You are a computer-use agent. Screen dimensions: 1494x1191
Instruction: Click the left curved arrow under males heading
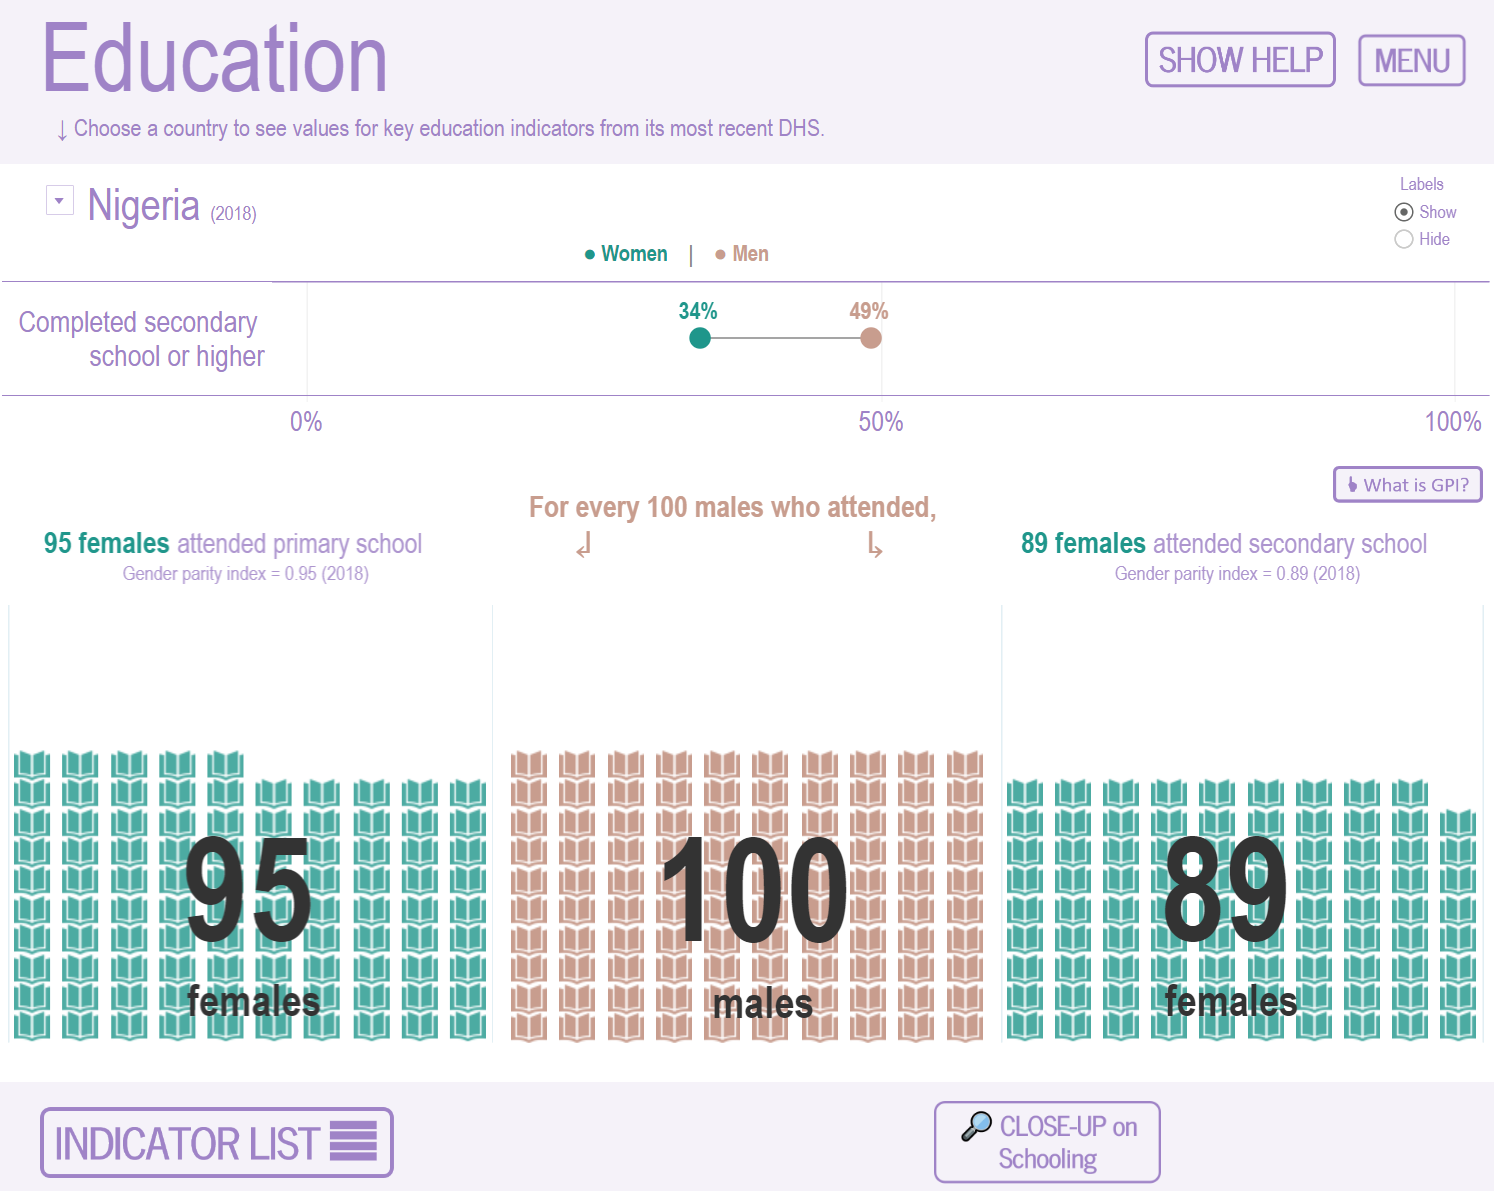(x=582, y=546)
